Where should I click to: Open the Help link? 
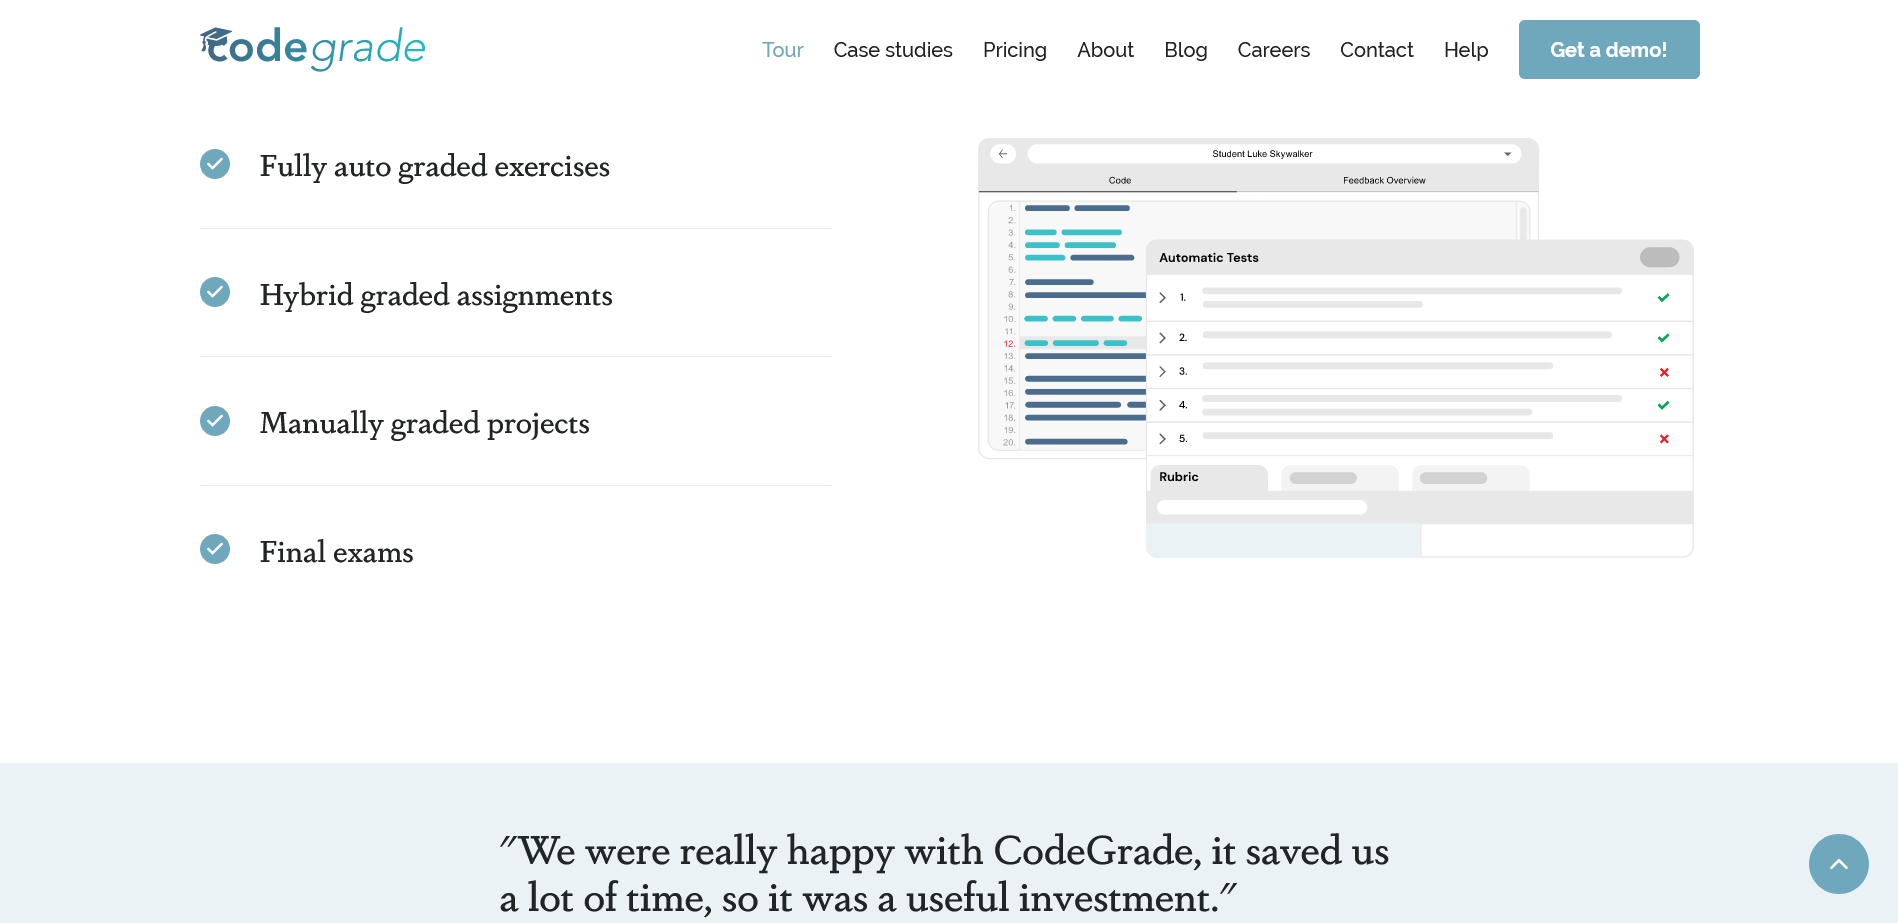point(1466,50)
